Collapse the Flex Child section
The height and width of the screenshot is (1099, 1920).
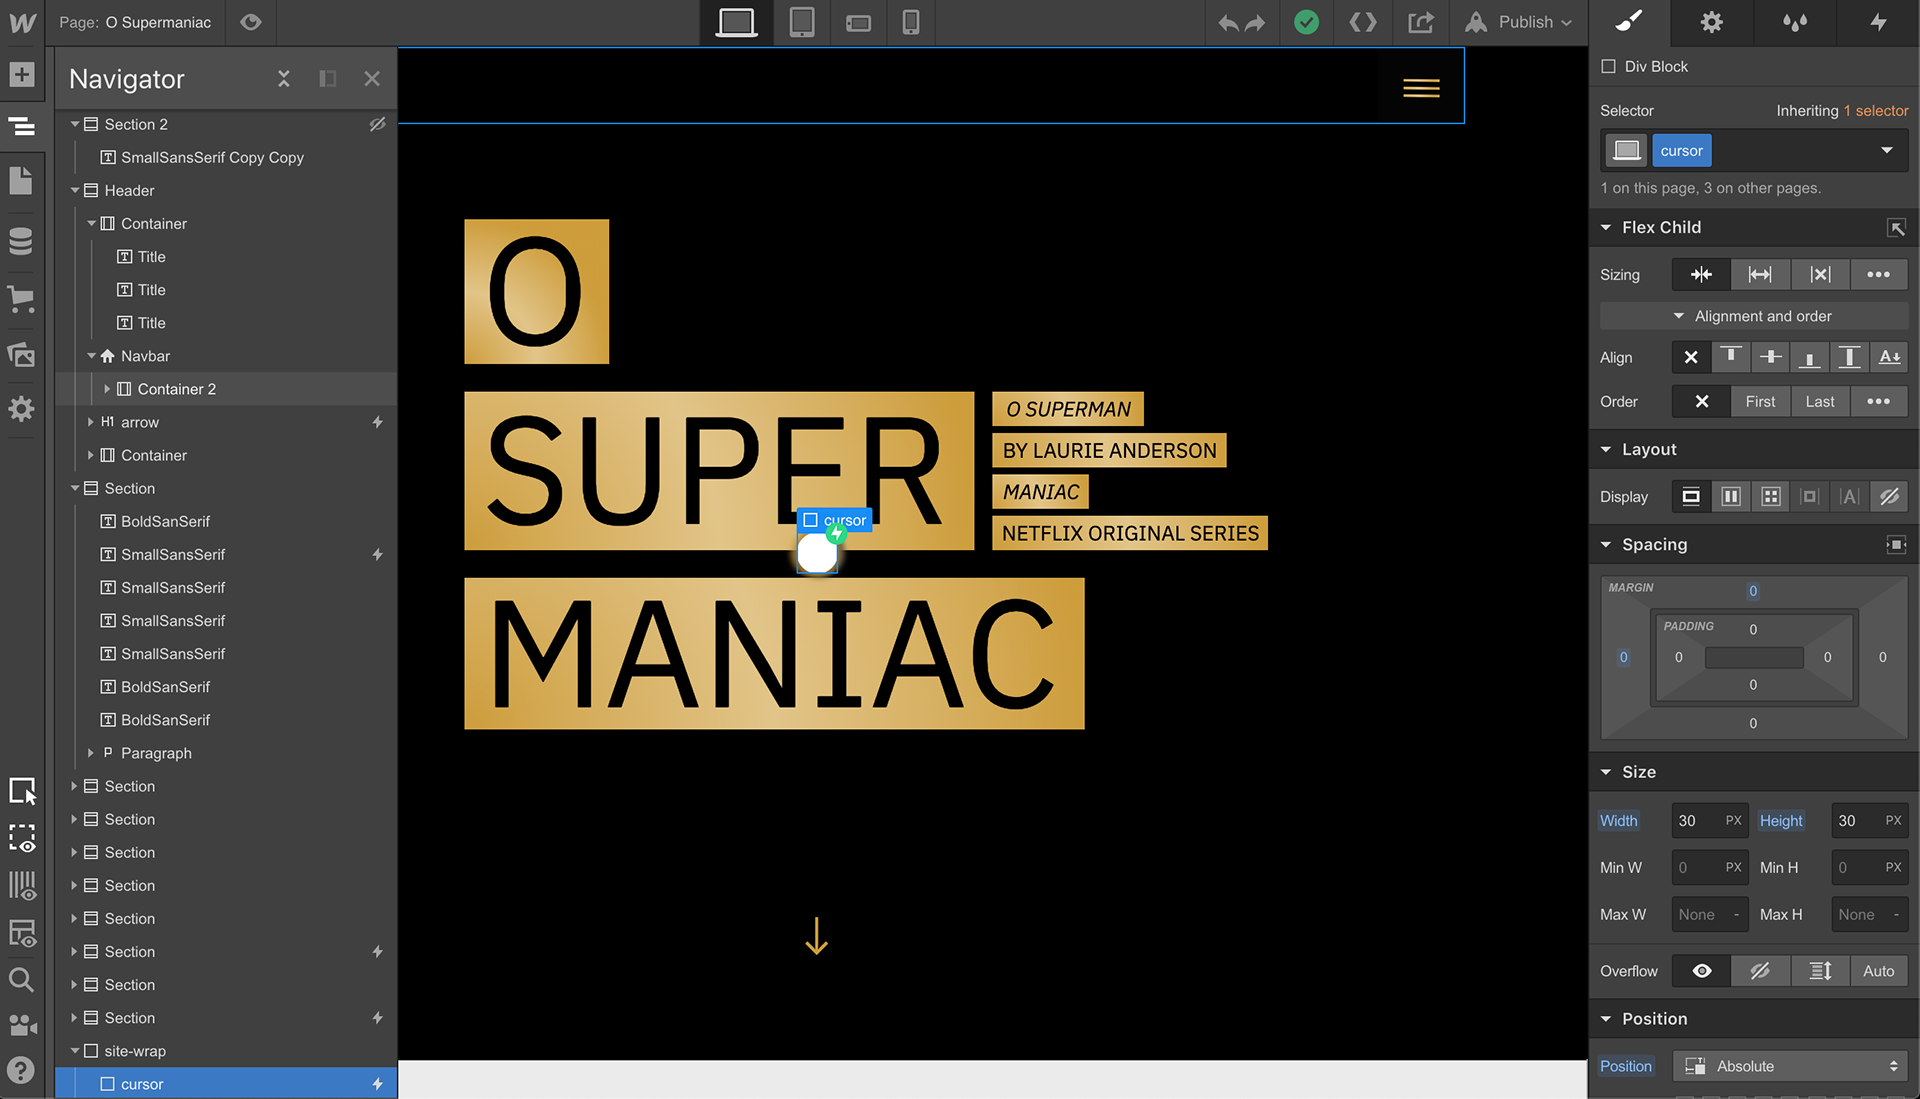1606,228
